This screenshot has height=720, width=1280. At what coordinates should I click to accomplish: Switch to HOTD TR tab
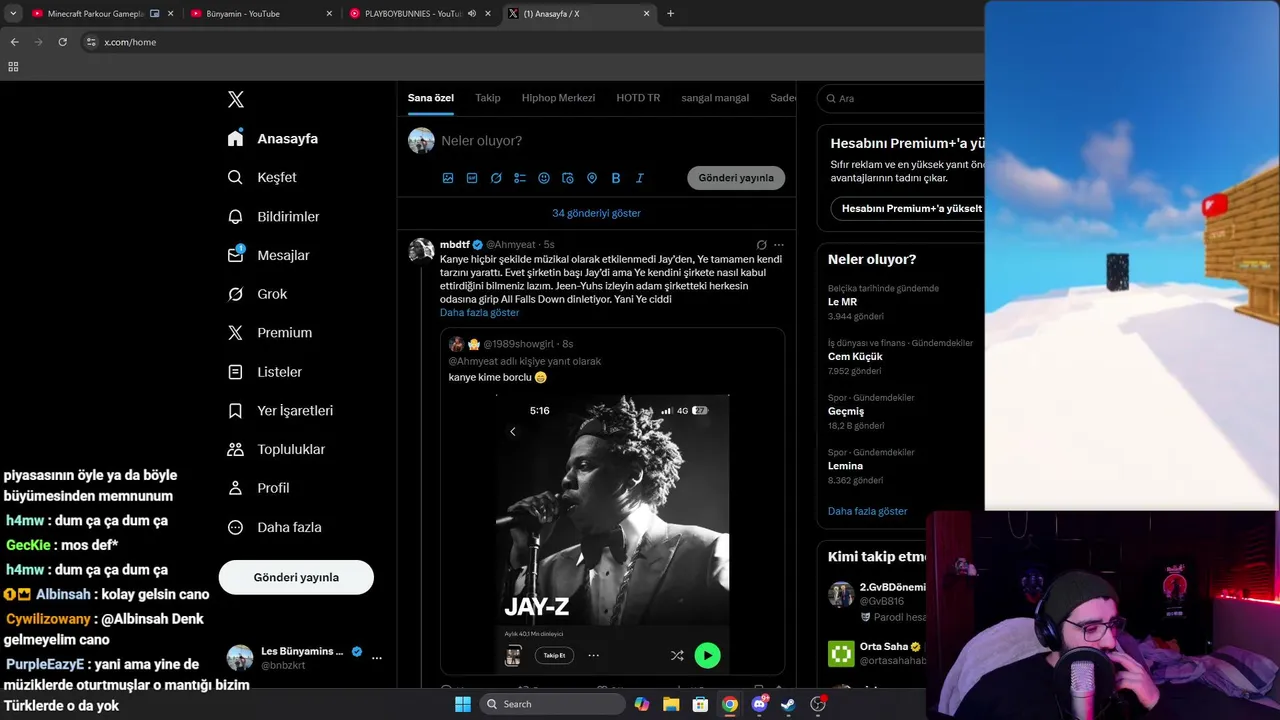(638, 98)
